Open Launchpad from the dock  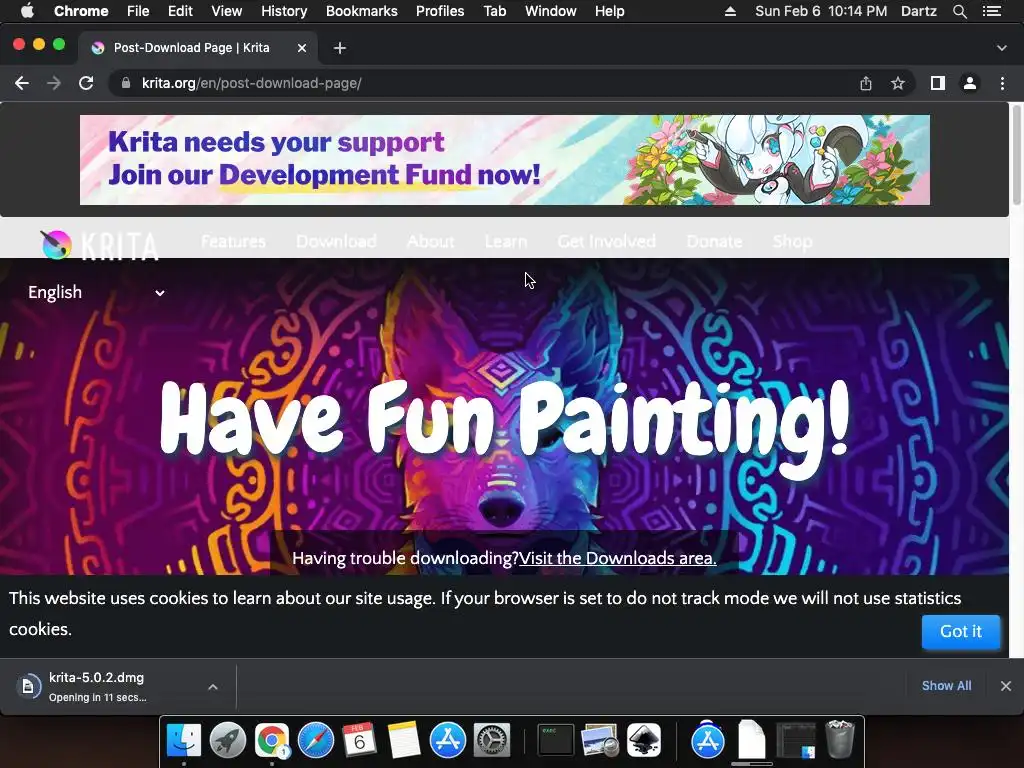coord(227,740)
